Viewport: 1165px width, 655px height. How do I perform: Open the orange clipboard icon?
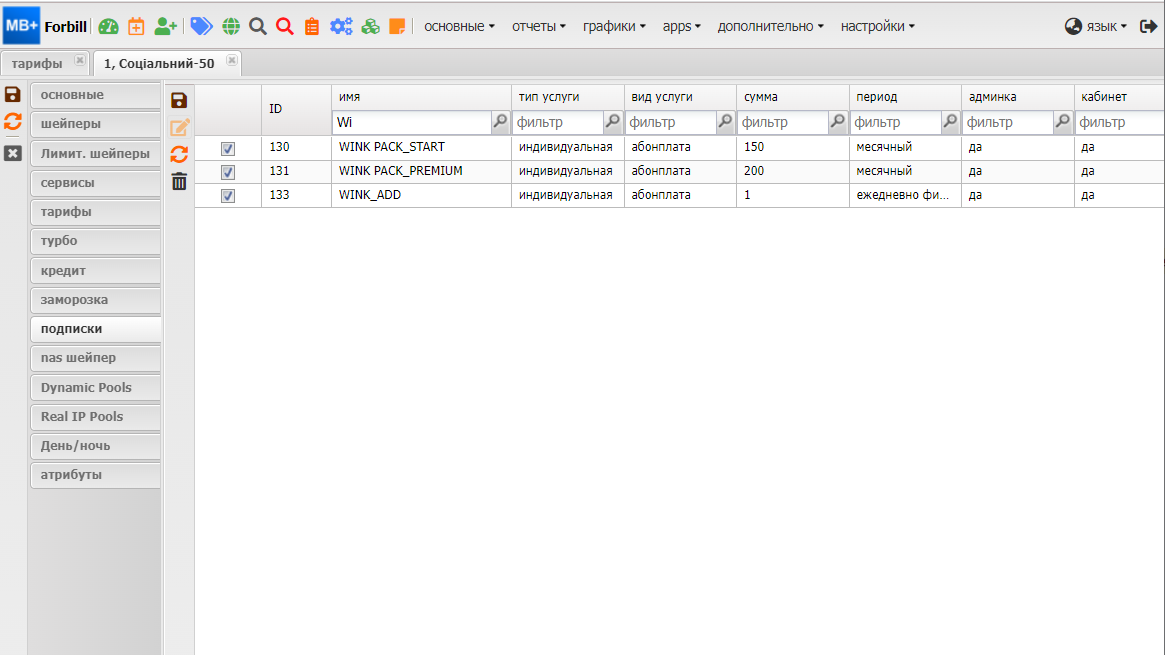pos(312,27)
